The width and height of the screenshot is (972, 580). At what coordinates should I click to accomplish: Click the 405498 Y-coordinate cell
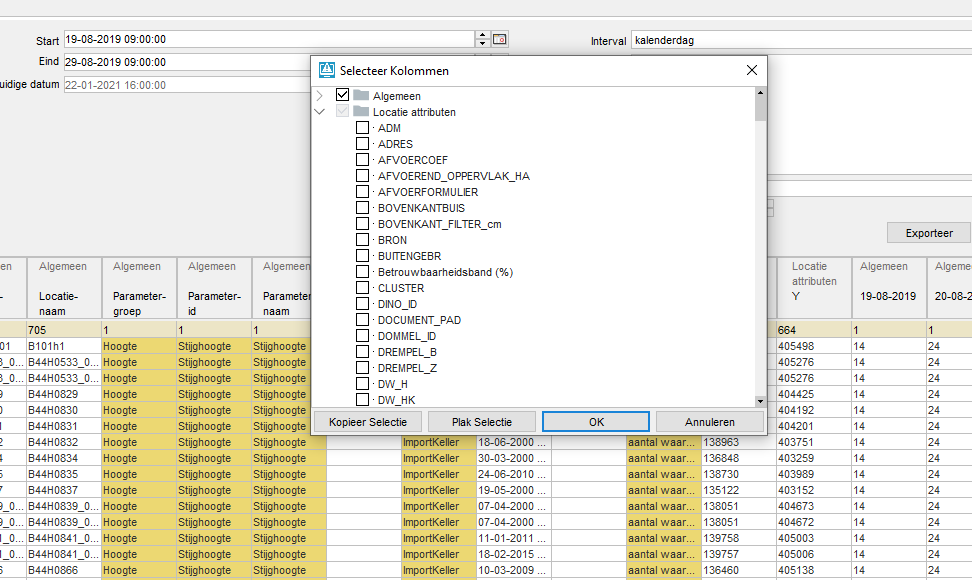815,346
